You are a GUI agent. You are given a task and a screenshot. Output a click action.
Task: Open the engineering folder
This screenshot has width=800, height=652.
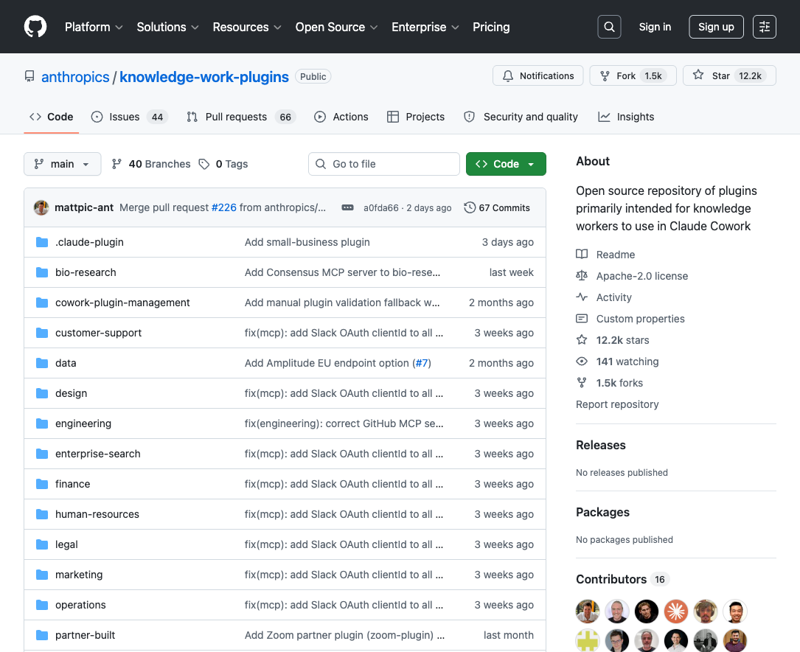coord(83,423)
